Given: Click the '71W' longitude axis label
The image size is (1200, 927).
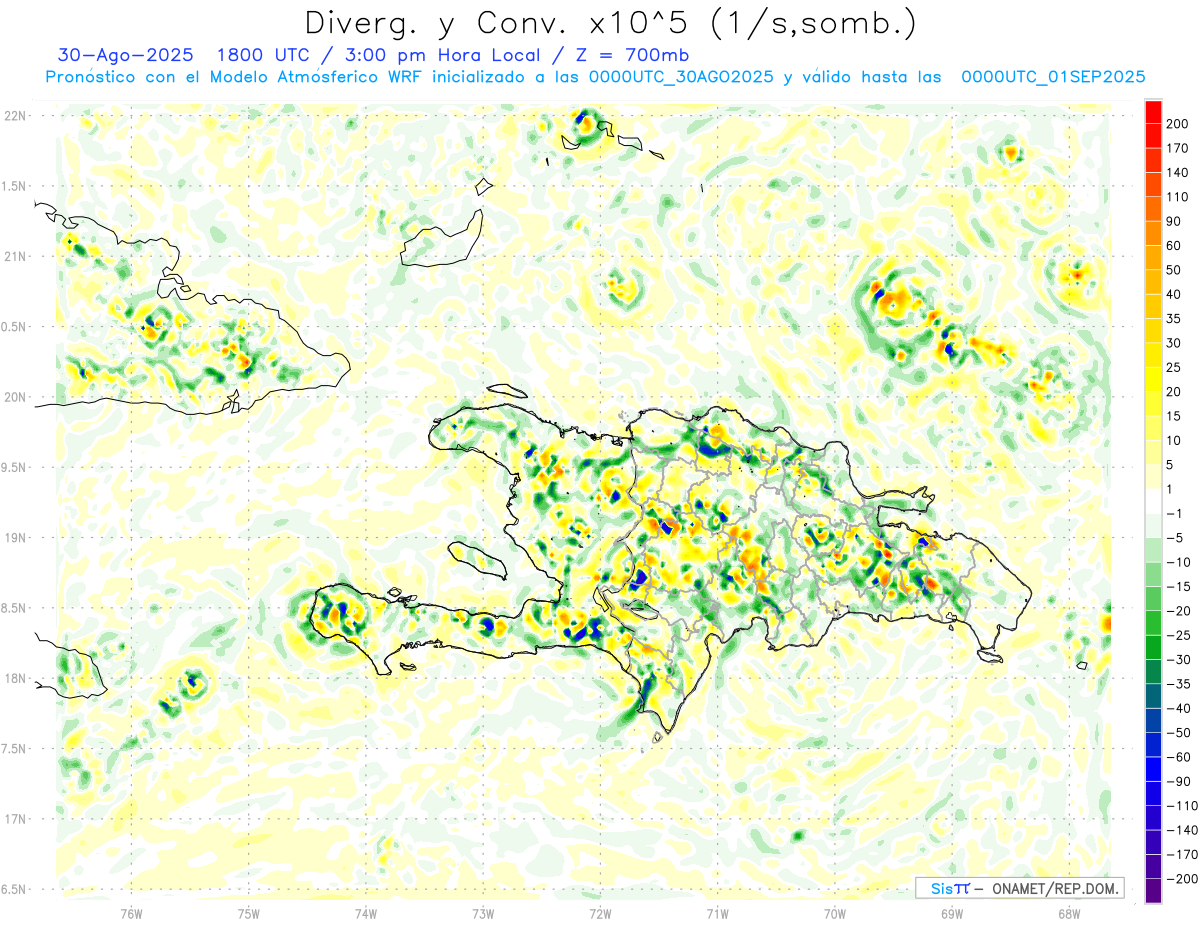Looking at the screenshot, I should (717, 913).
